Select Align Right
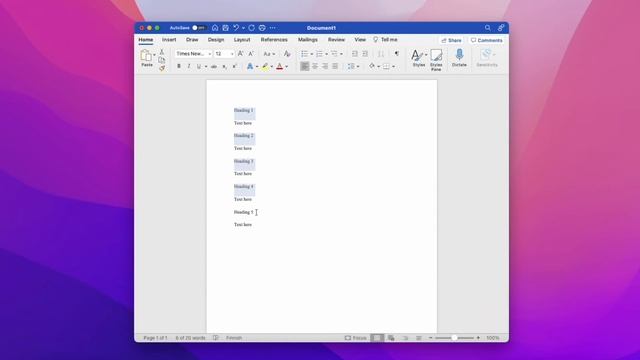The height and width of the screenshot is (360, 640). 325,66
